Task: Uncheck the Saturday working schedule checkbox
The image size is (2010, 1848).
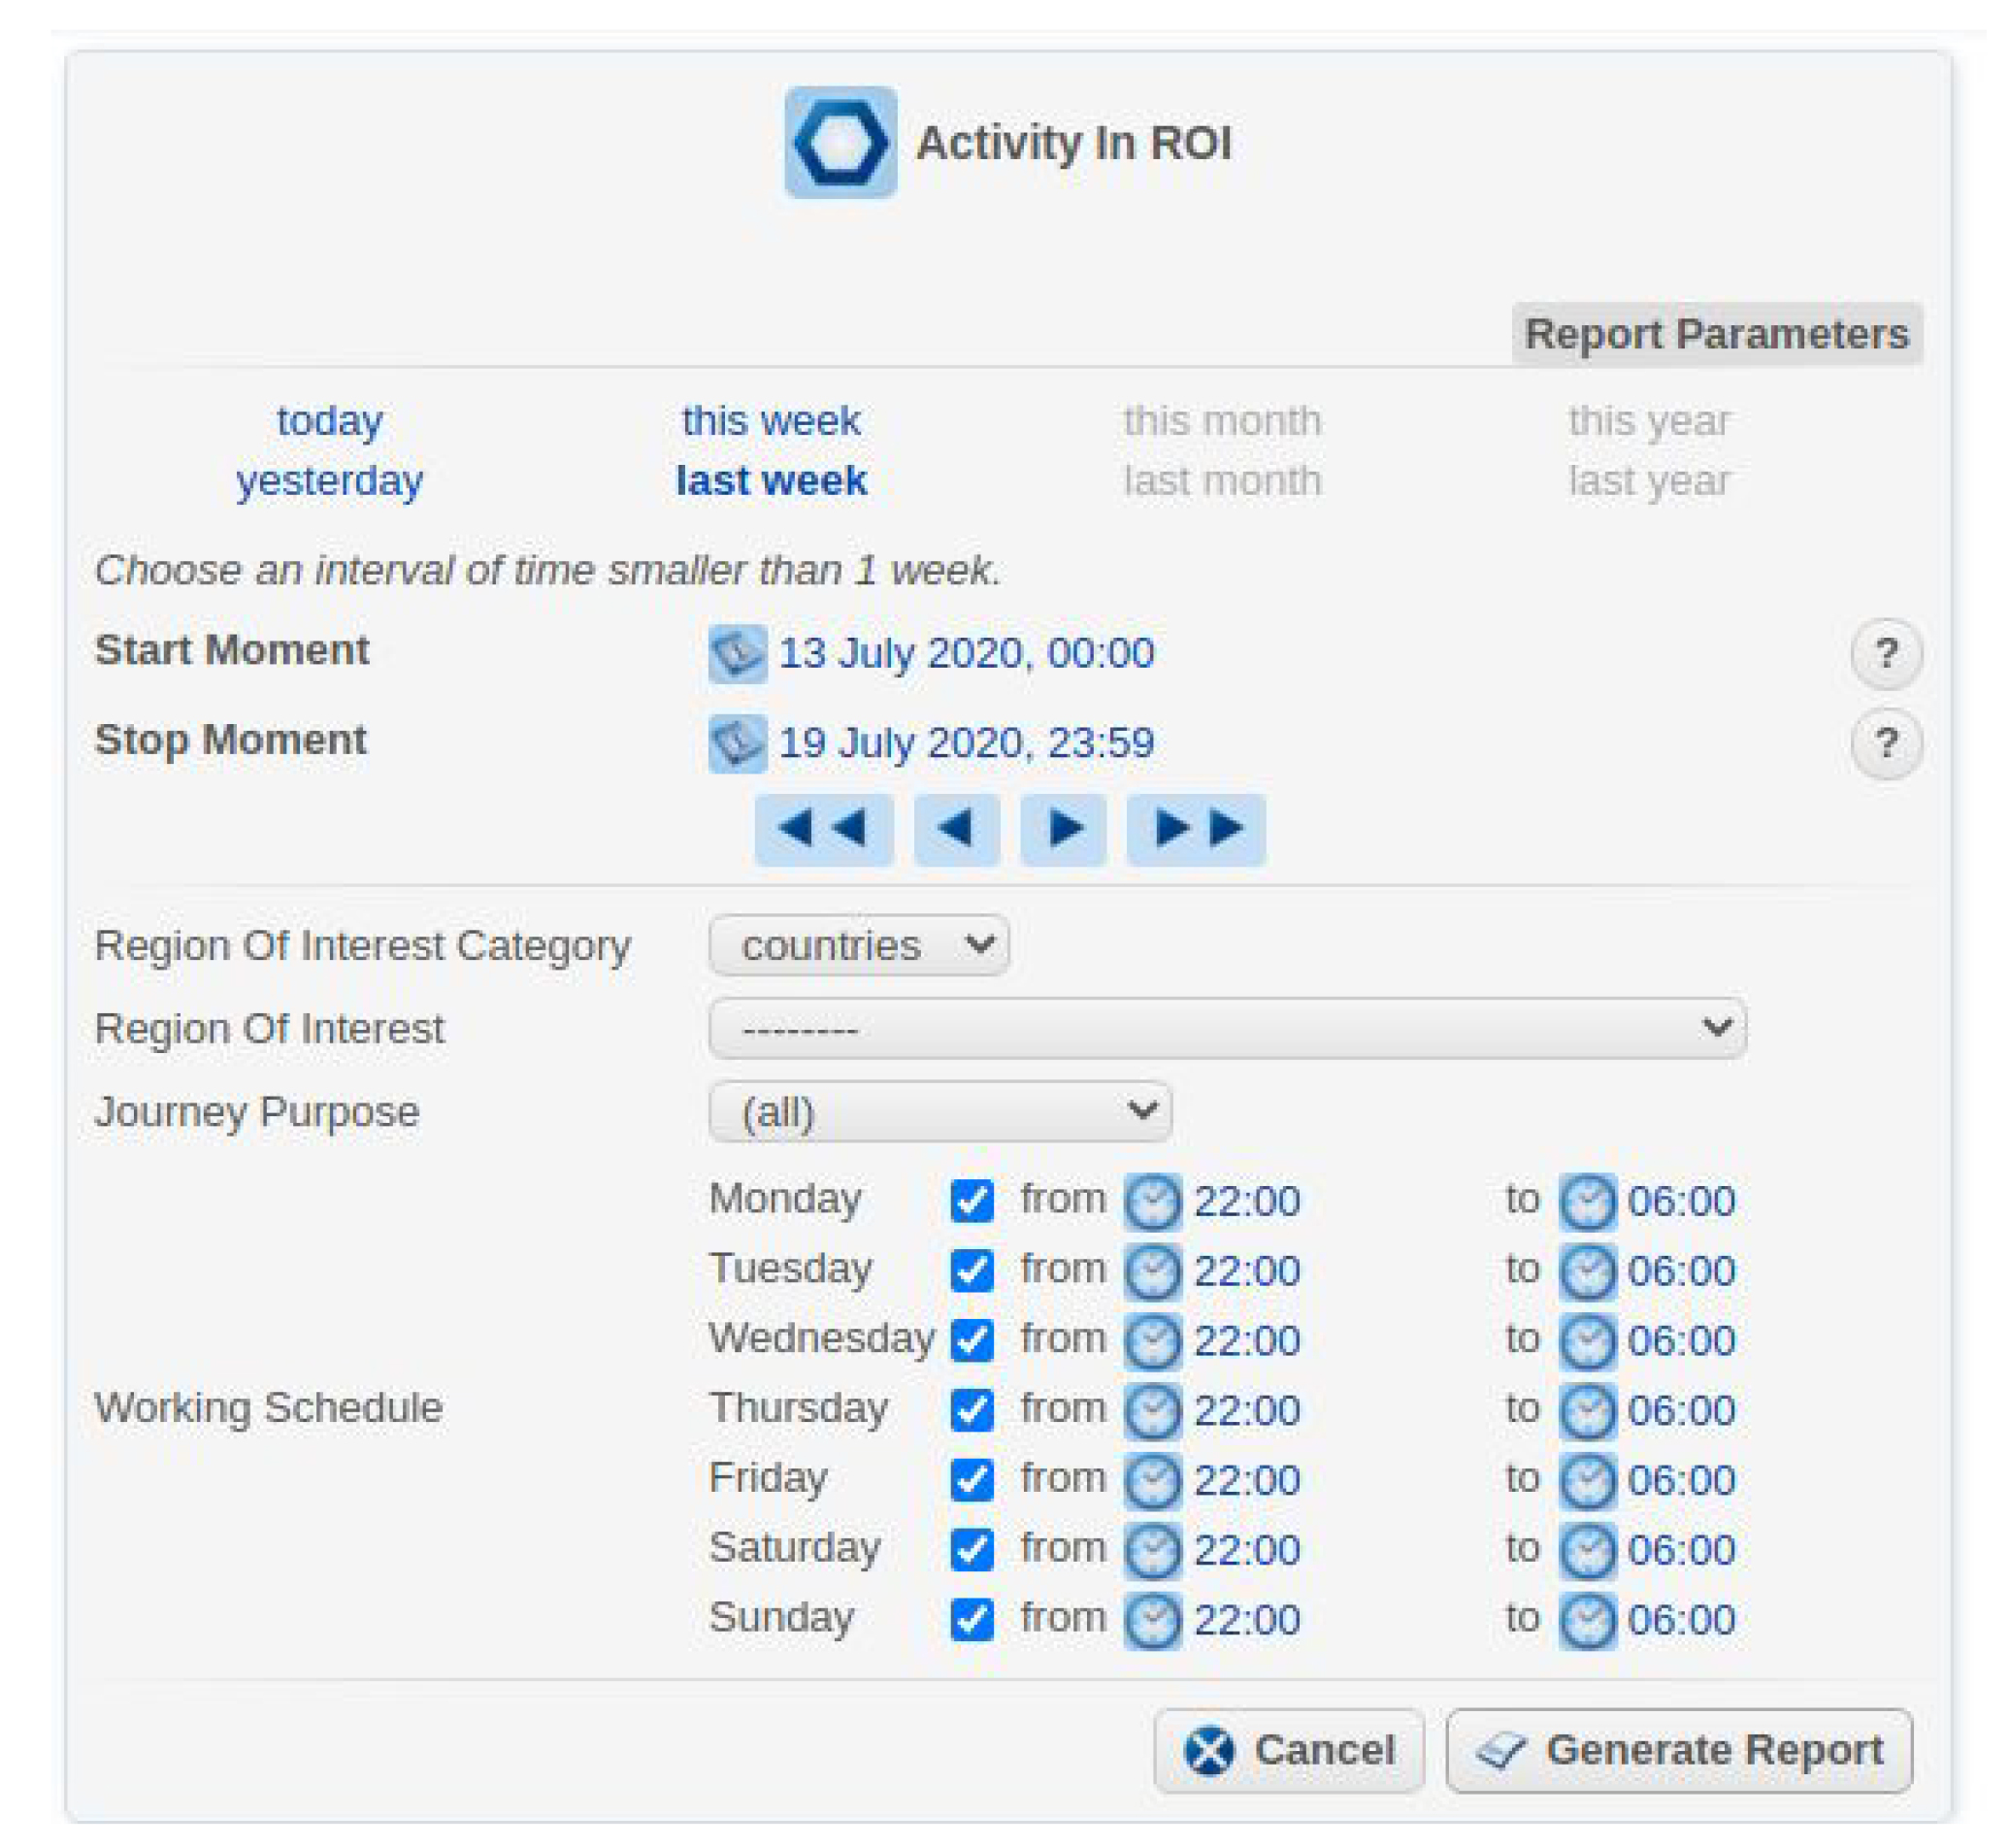Action: click(x=972, y=1550)
